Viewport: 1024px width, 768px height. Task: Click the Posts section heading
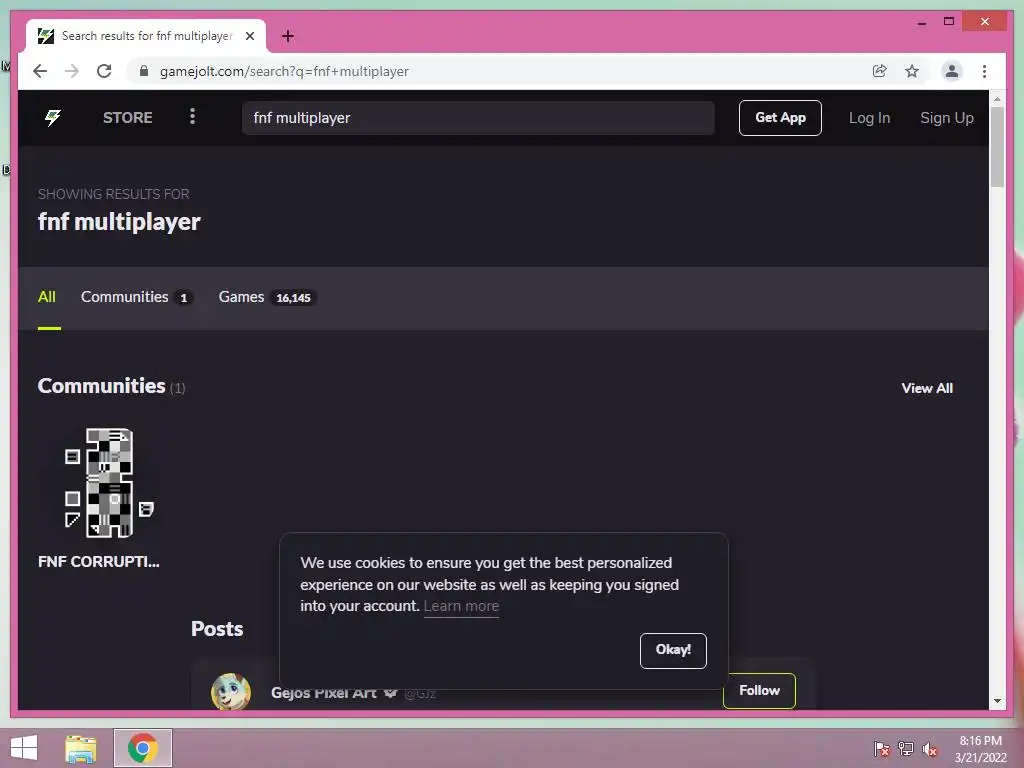(x=217, y=629)
